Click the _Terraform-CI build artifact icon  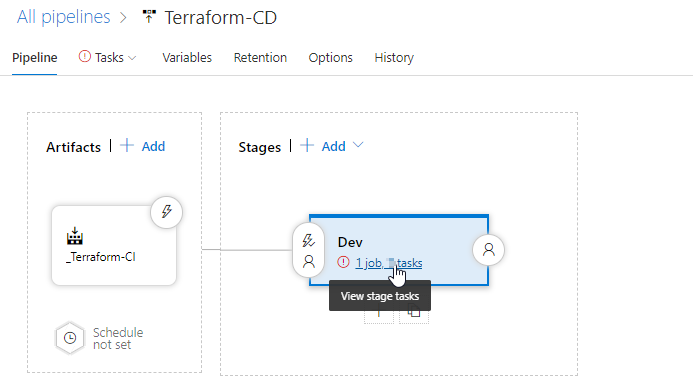(75, 236)
